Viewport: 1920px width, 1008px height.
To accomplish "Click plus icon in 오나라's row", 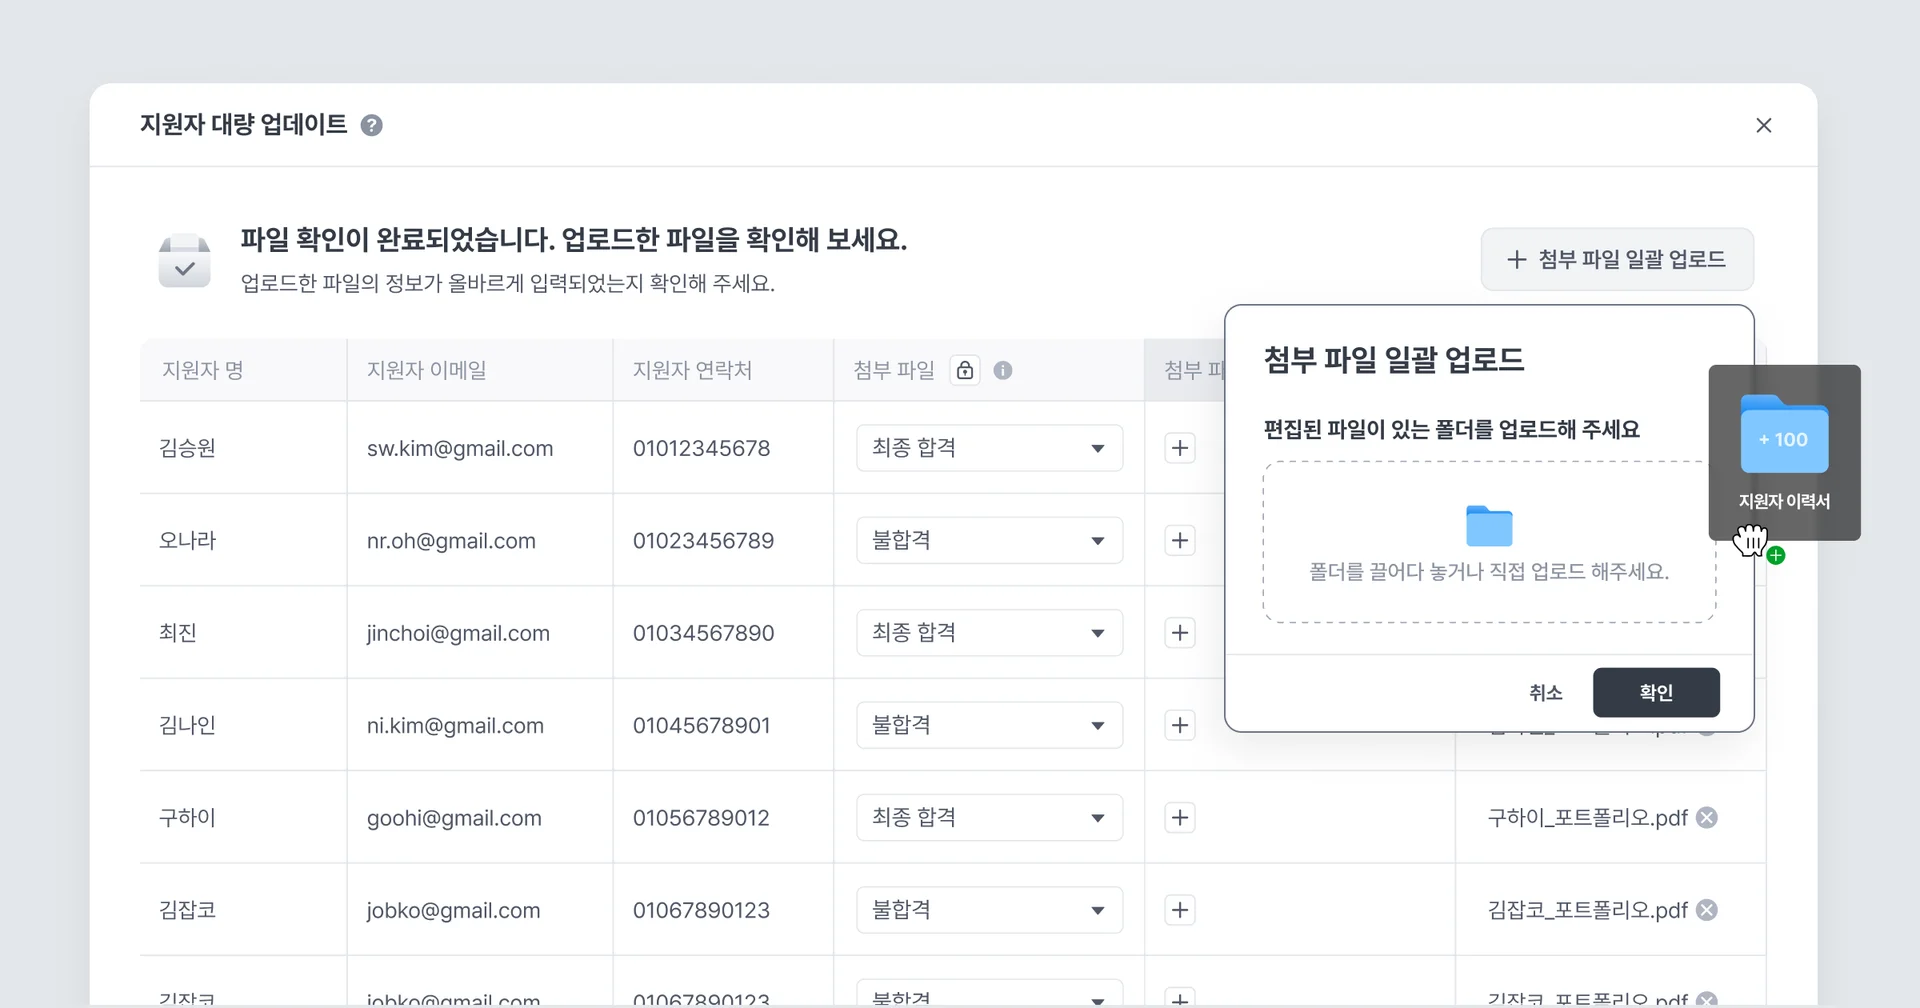I will [1180, 540].
